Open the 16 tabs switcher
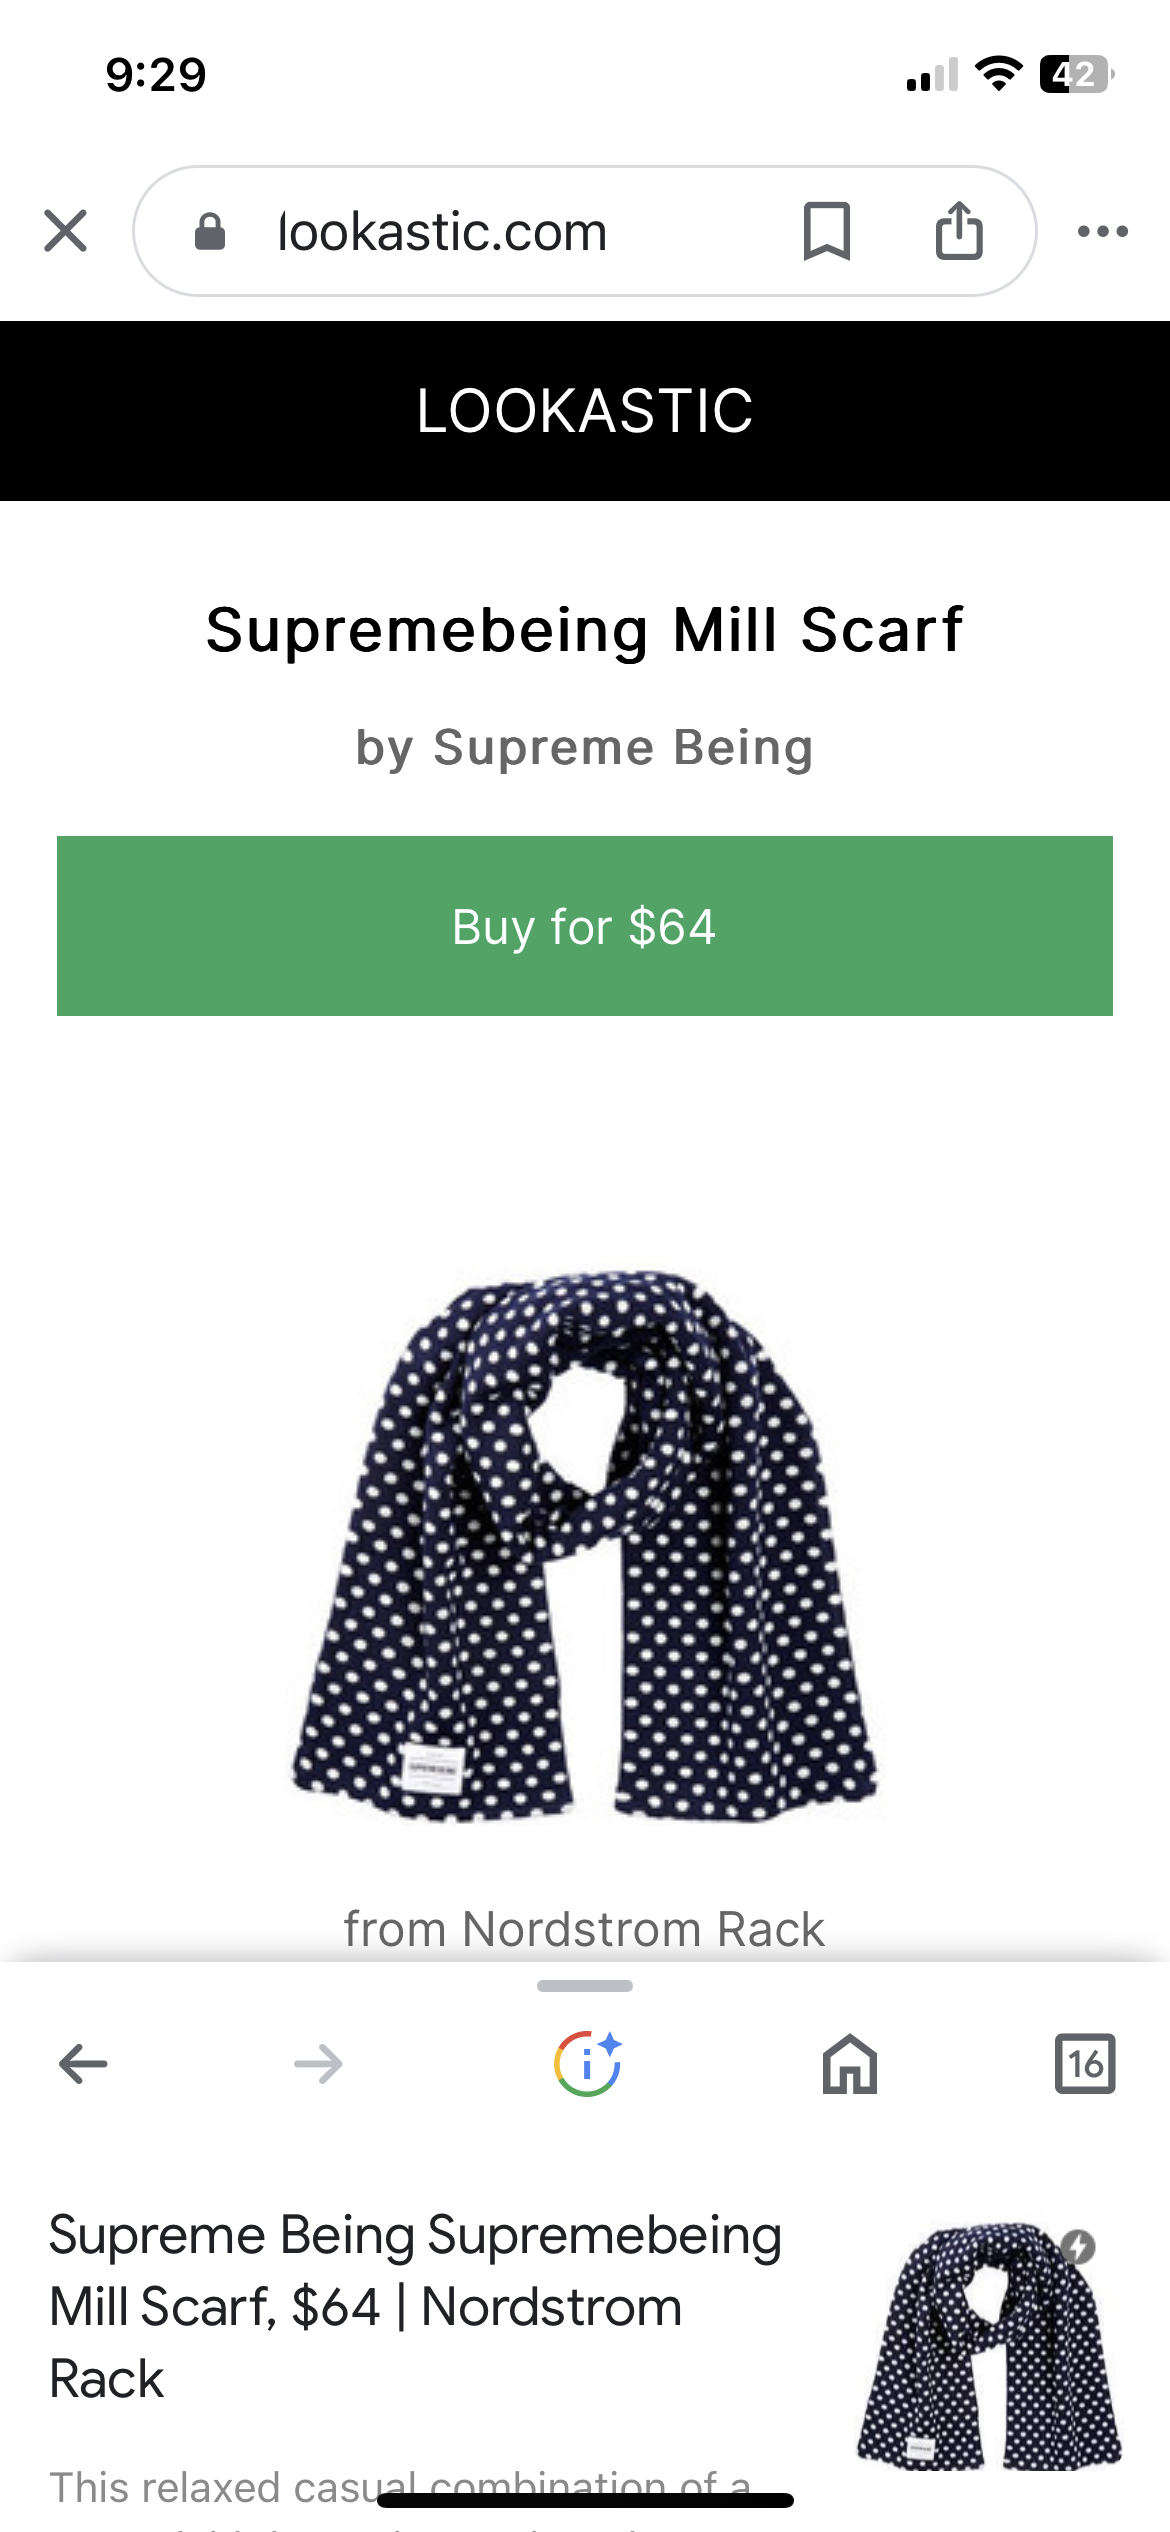 click(x=1085, y=2064)
